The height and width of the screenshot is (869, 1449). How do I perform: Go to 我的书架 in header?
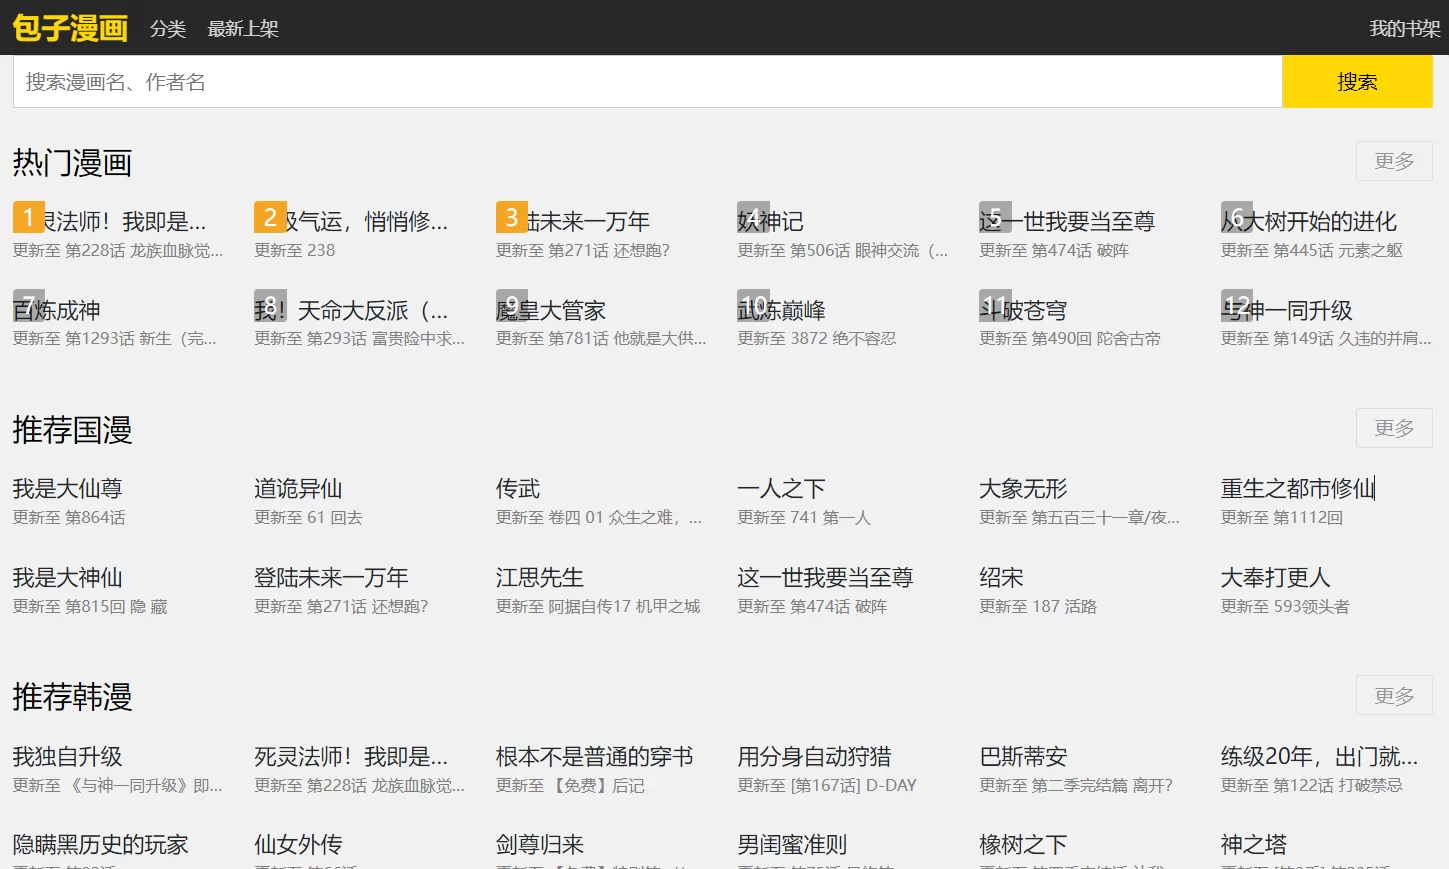click(x=1404, y=29)
